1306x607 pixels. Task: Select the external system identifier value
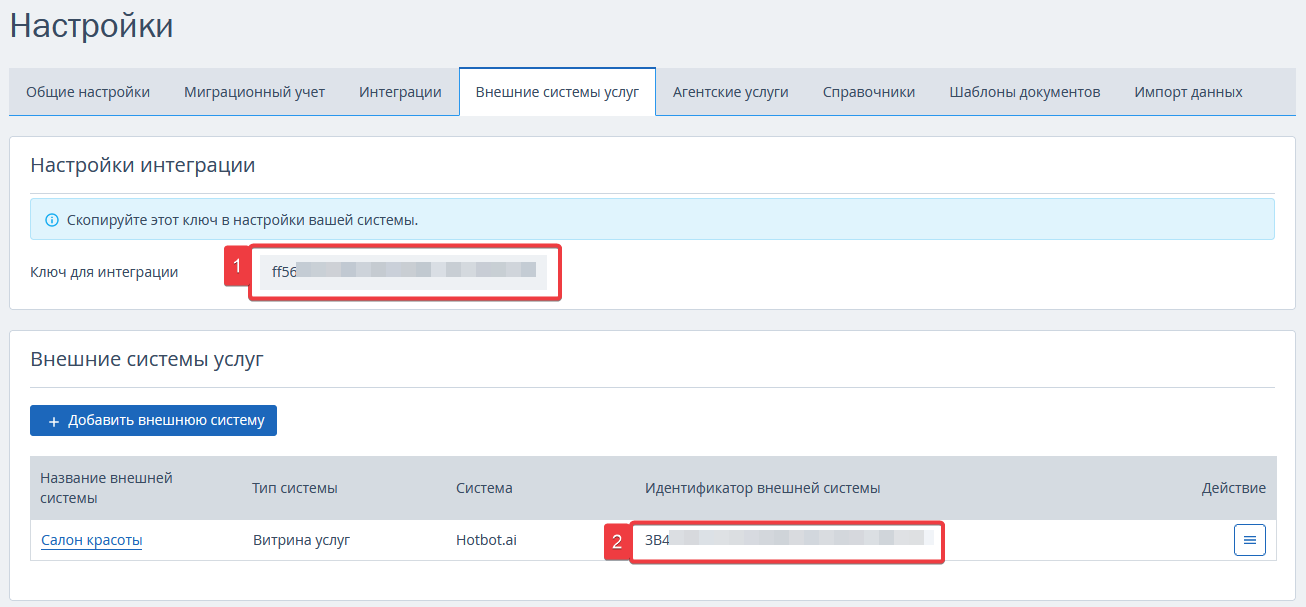(x=789, y=540)
